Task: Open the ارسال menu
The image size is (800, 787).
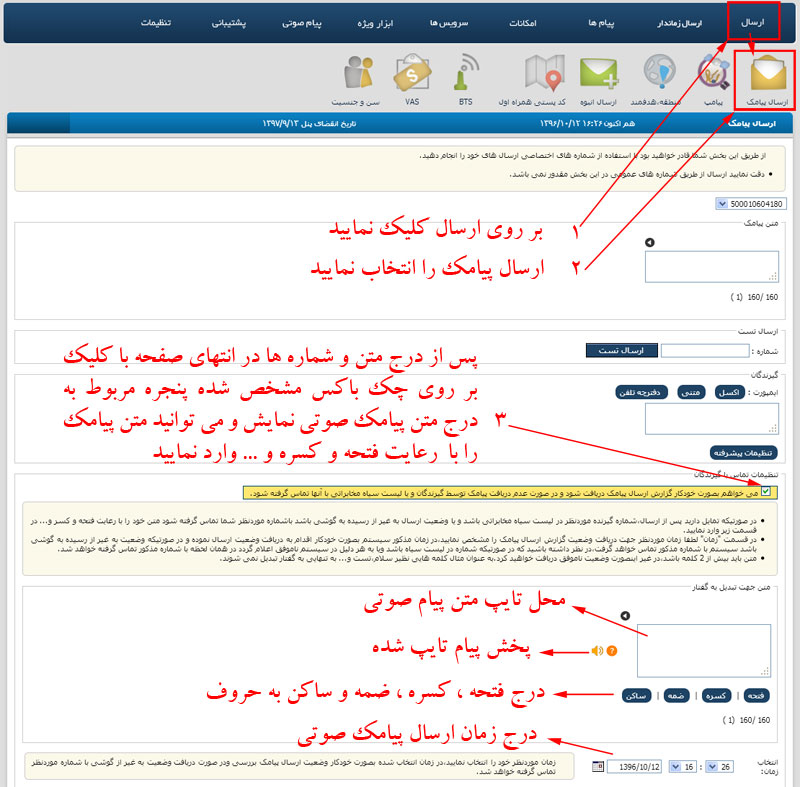Action: coord(753,22)
